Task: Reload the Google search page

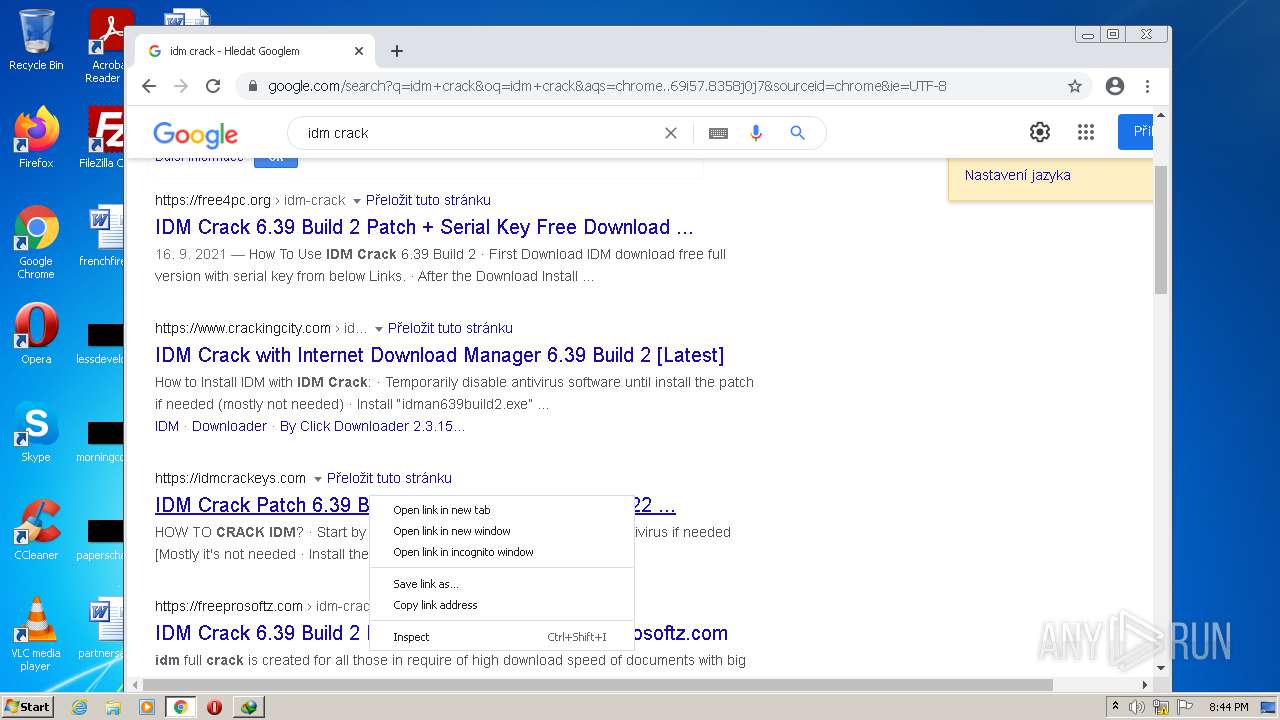Action: pyautogui.click(x=213, y=86)
